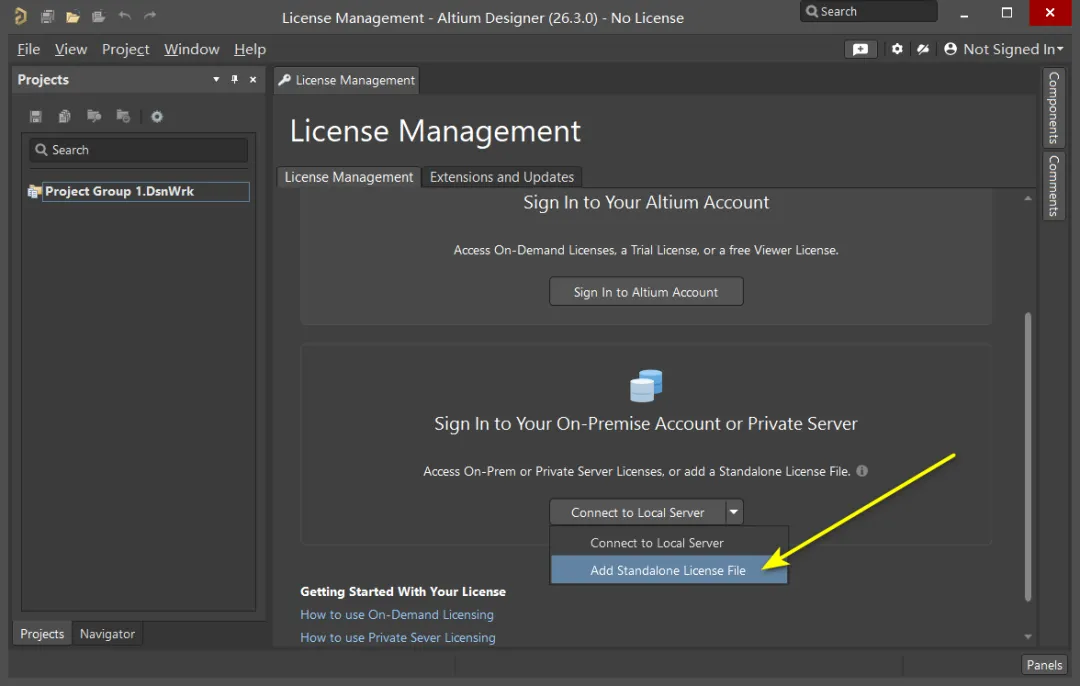
Task: Click the Project Group workspace icon
Action: tap(34, 191)
